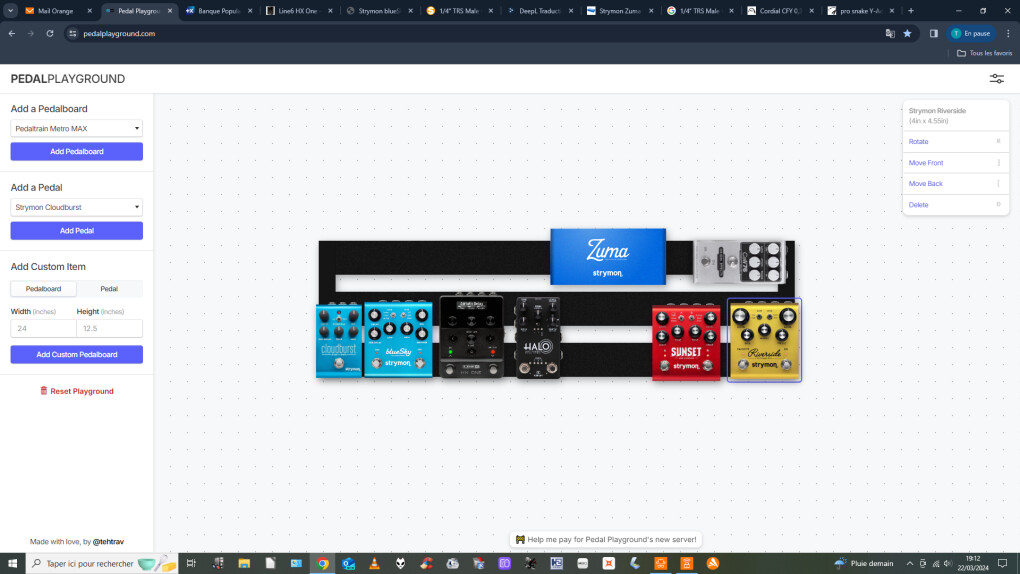Screen dimensions: 1020x574
Task: Show hidden system tray icons
Action: pos(910,564)
